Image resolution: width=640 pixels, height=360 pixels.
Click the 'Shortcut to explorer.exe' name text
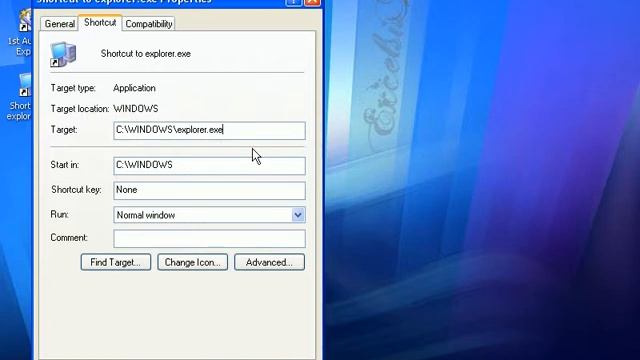(x=146, y=54)
